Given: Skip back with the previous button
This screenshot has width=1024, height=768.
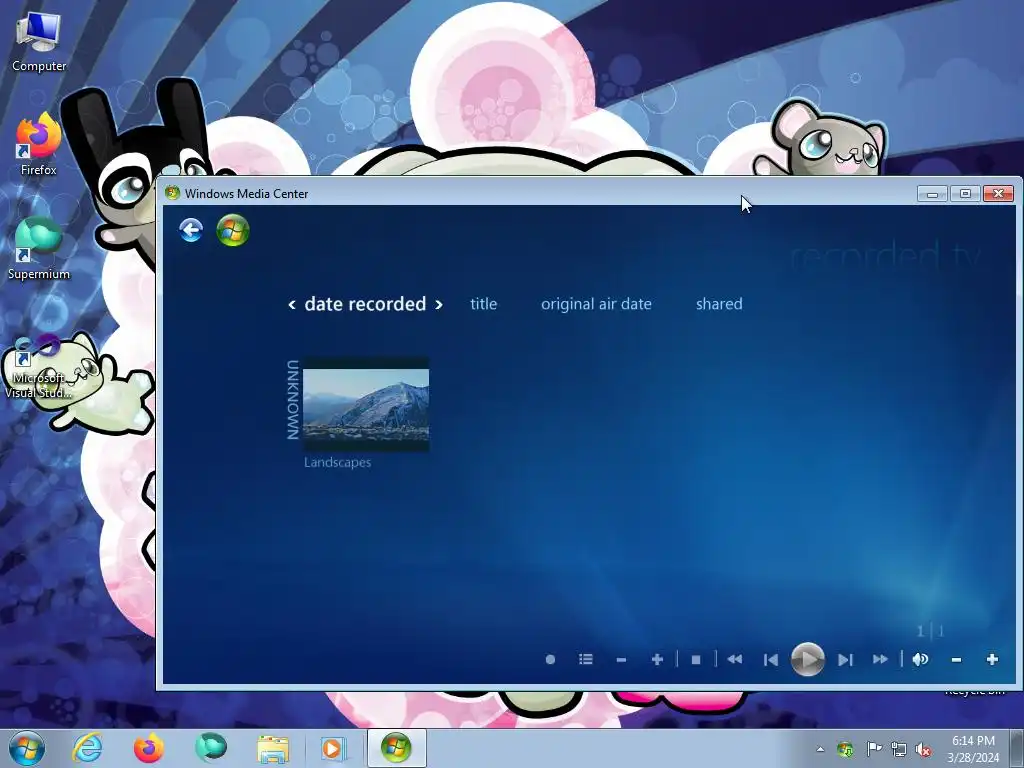Looking at the screenshot, I should pos(771,660).
